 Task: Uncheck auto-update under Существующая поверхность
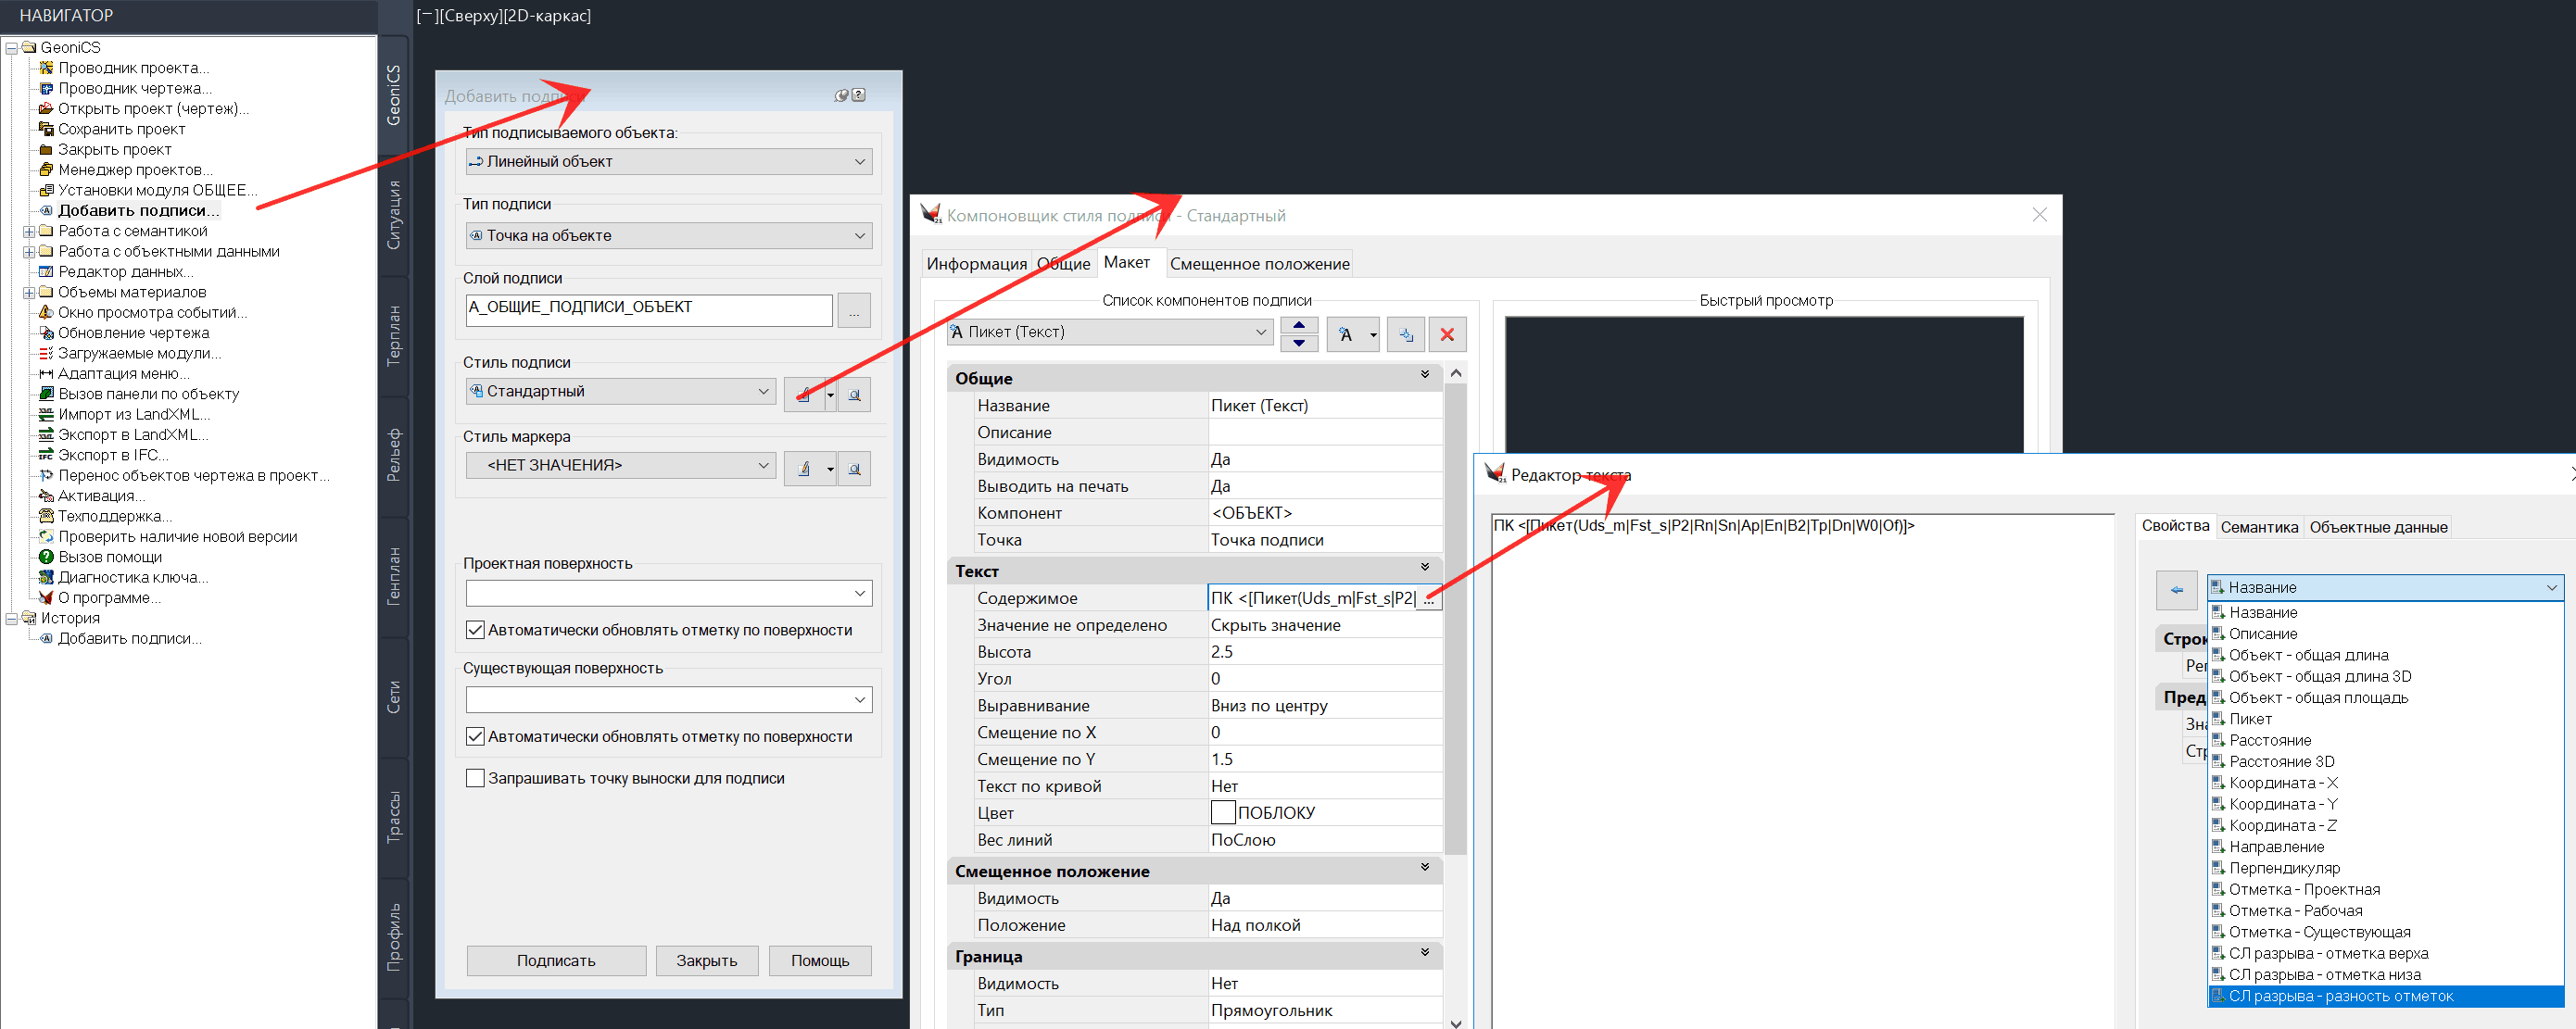(x=476, y=736)
